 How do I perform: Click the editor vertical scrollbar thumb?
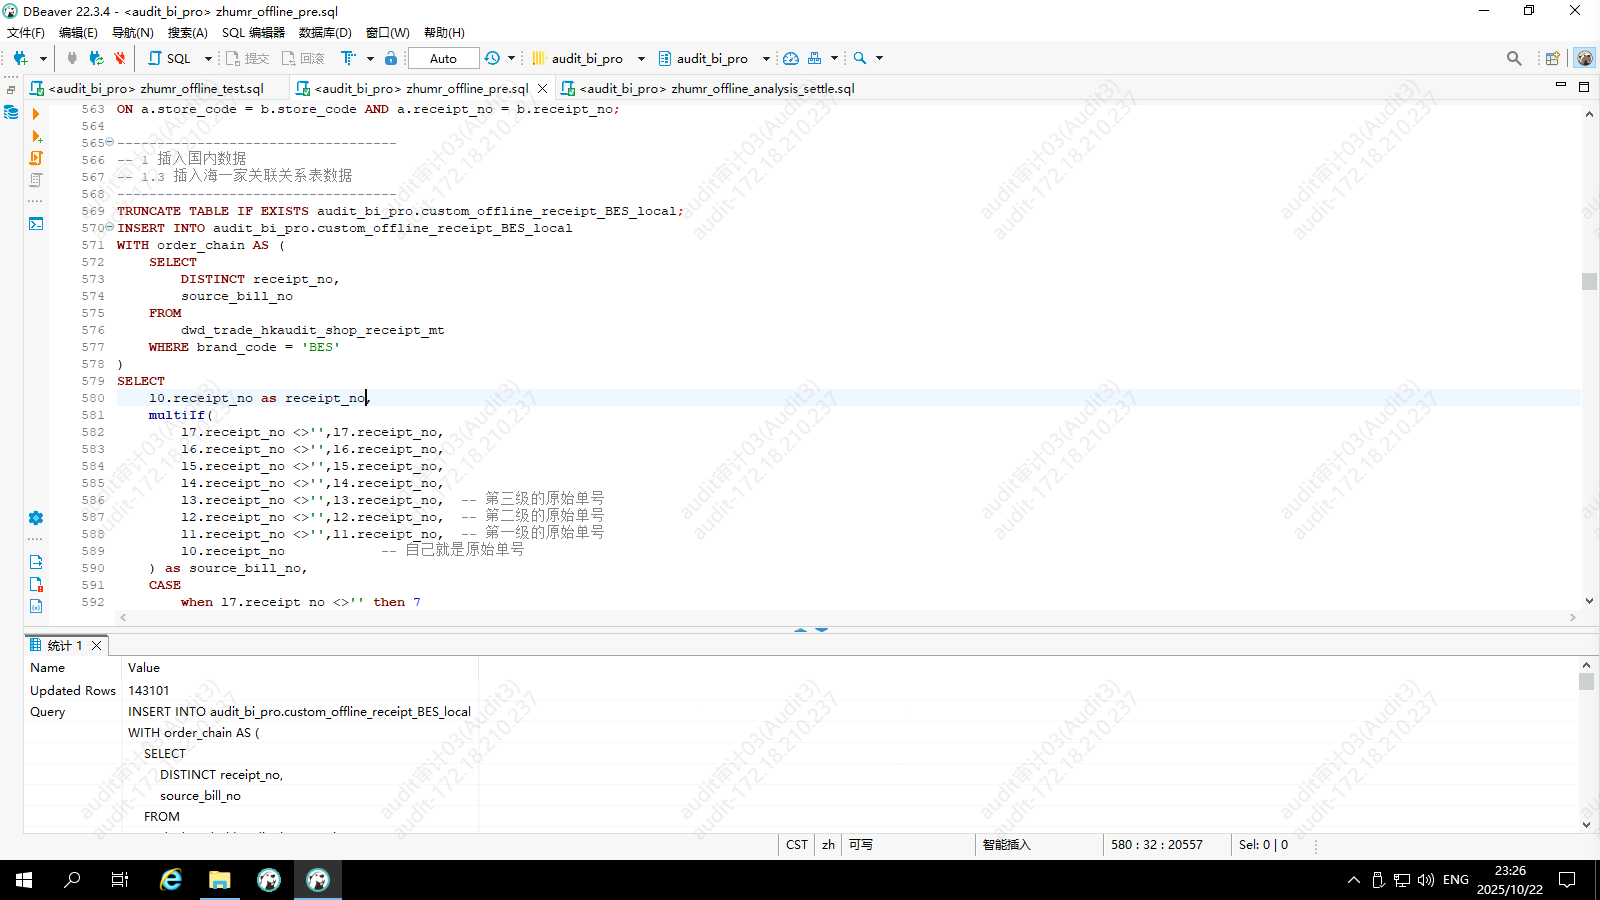(1589, 281)
